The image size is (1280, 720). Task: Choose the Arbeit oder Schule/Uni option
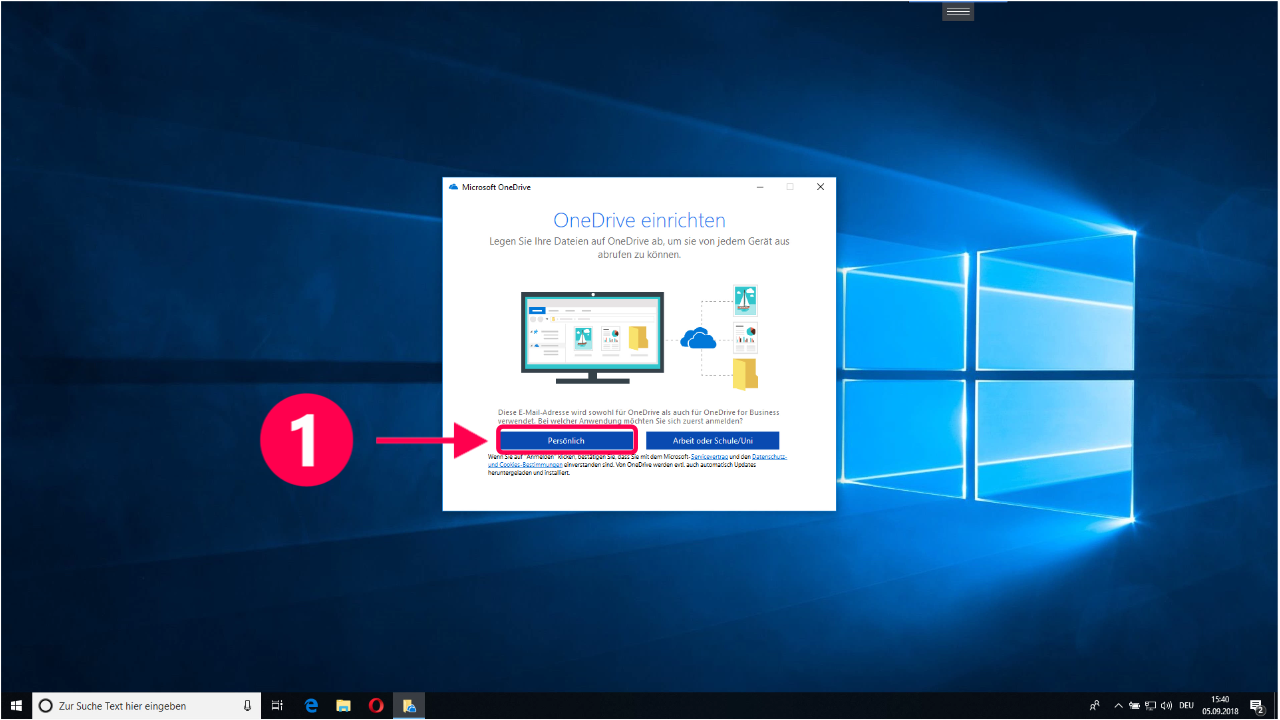coord(712,440)
